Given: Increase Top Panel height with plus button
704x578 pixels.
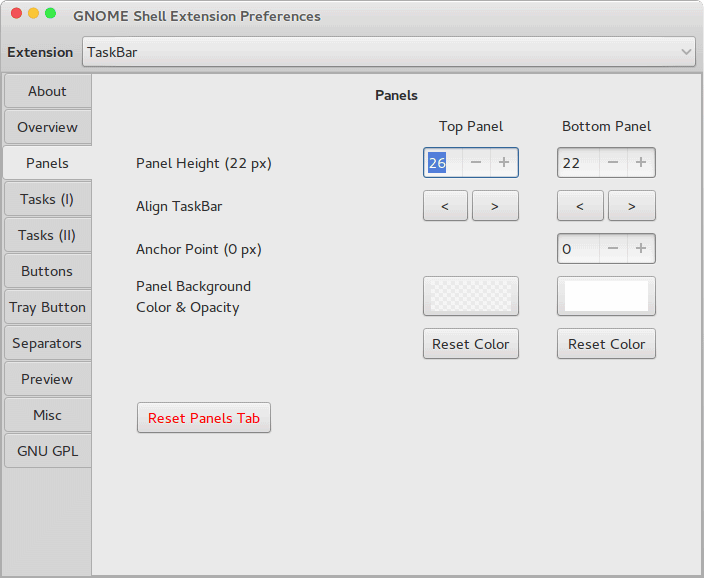Looking at the screenshot, I should (504, 163).
